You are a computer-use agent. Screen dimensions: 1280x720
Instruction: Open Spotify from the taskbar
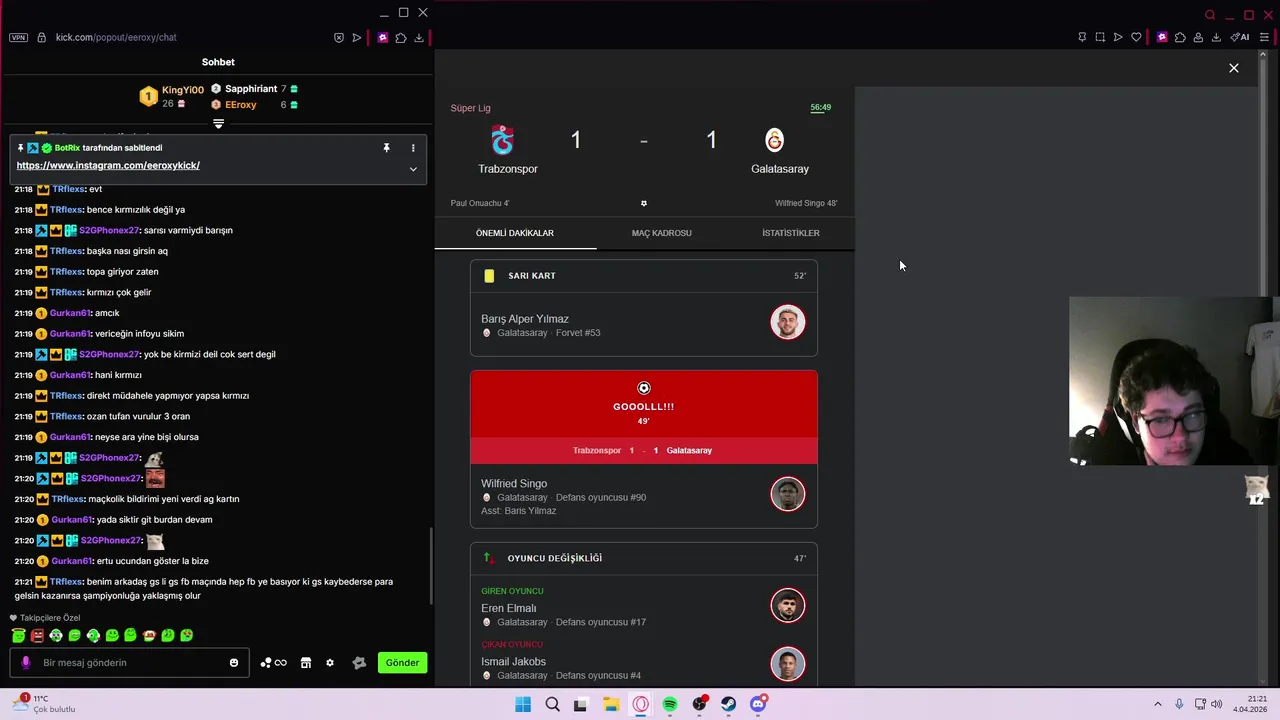[670, 704]
